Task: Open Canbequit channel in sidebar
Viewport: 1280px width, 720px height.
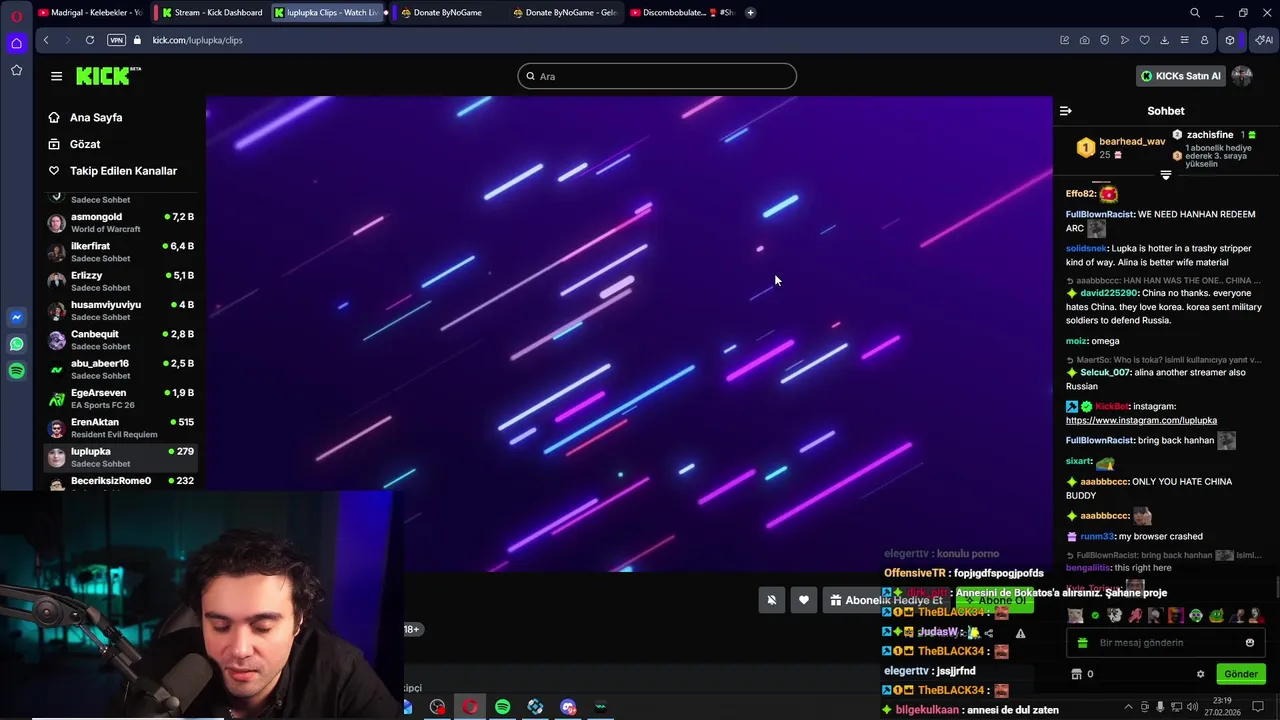Action: tap(120, 340)
